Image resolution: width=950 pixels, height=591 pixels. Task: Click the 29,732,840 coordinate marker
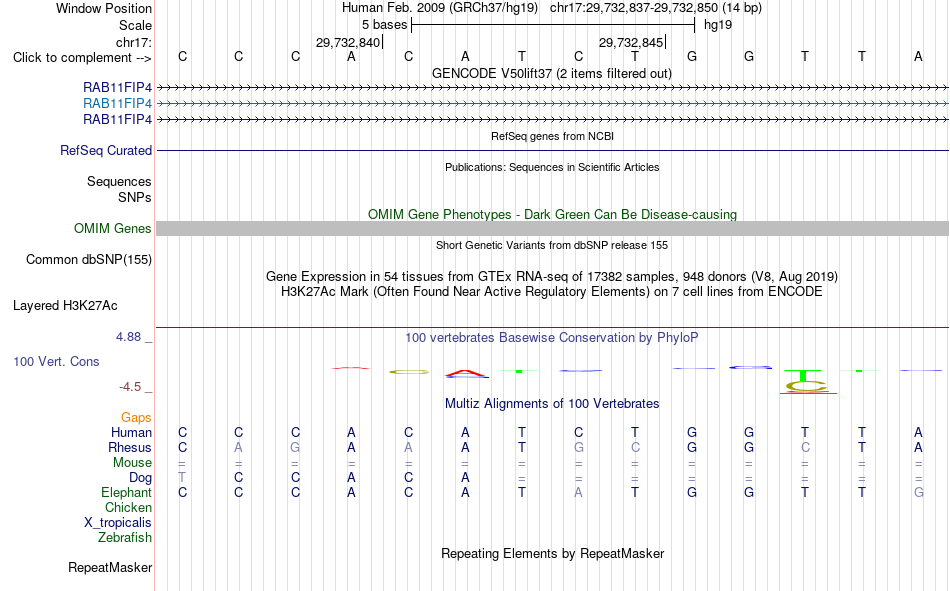348,42
